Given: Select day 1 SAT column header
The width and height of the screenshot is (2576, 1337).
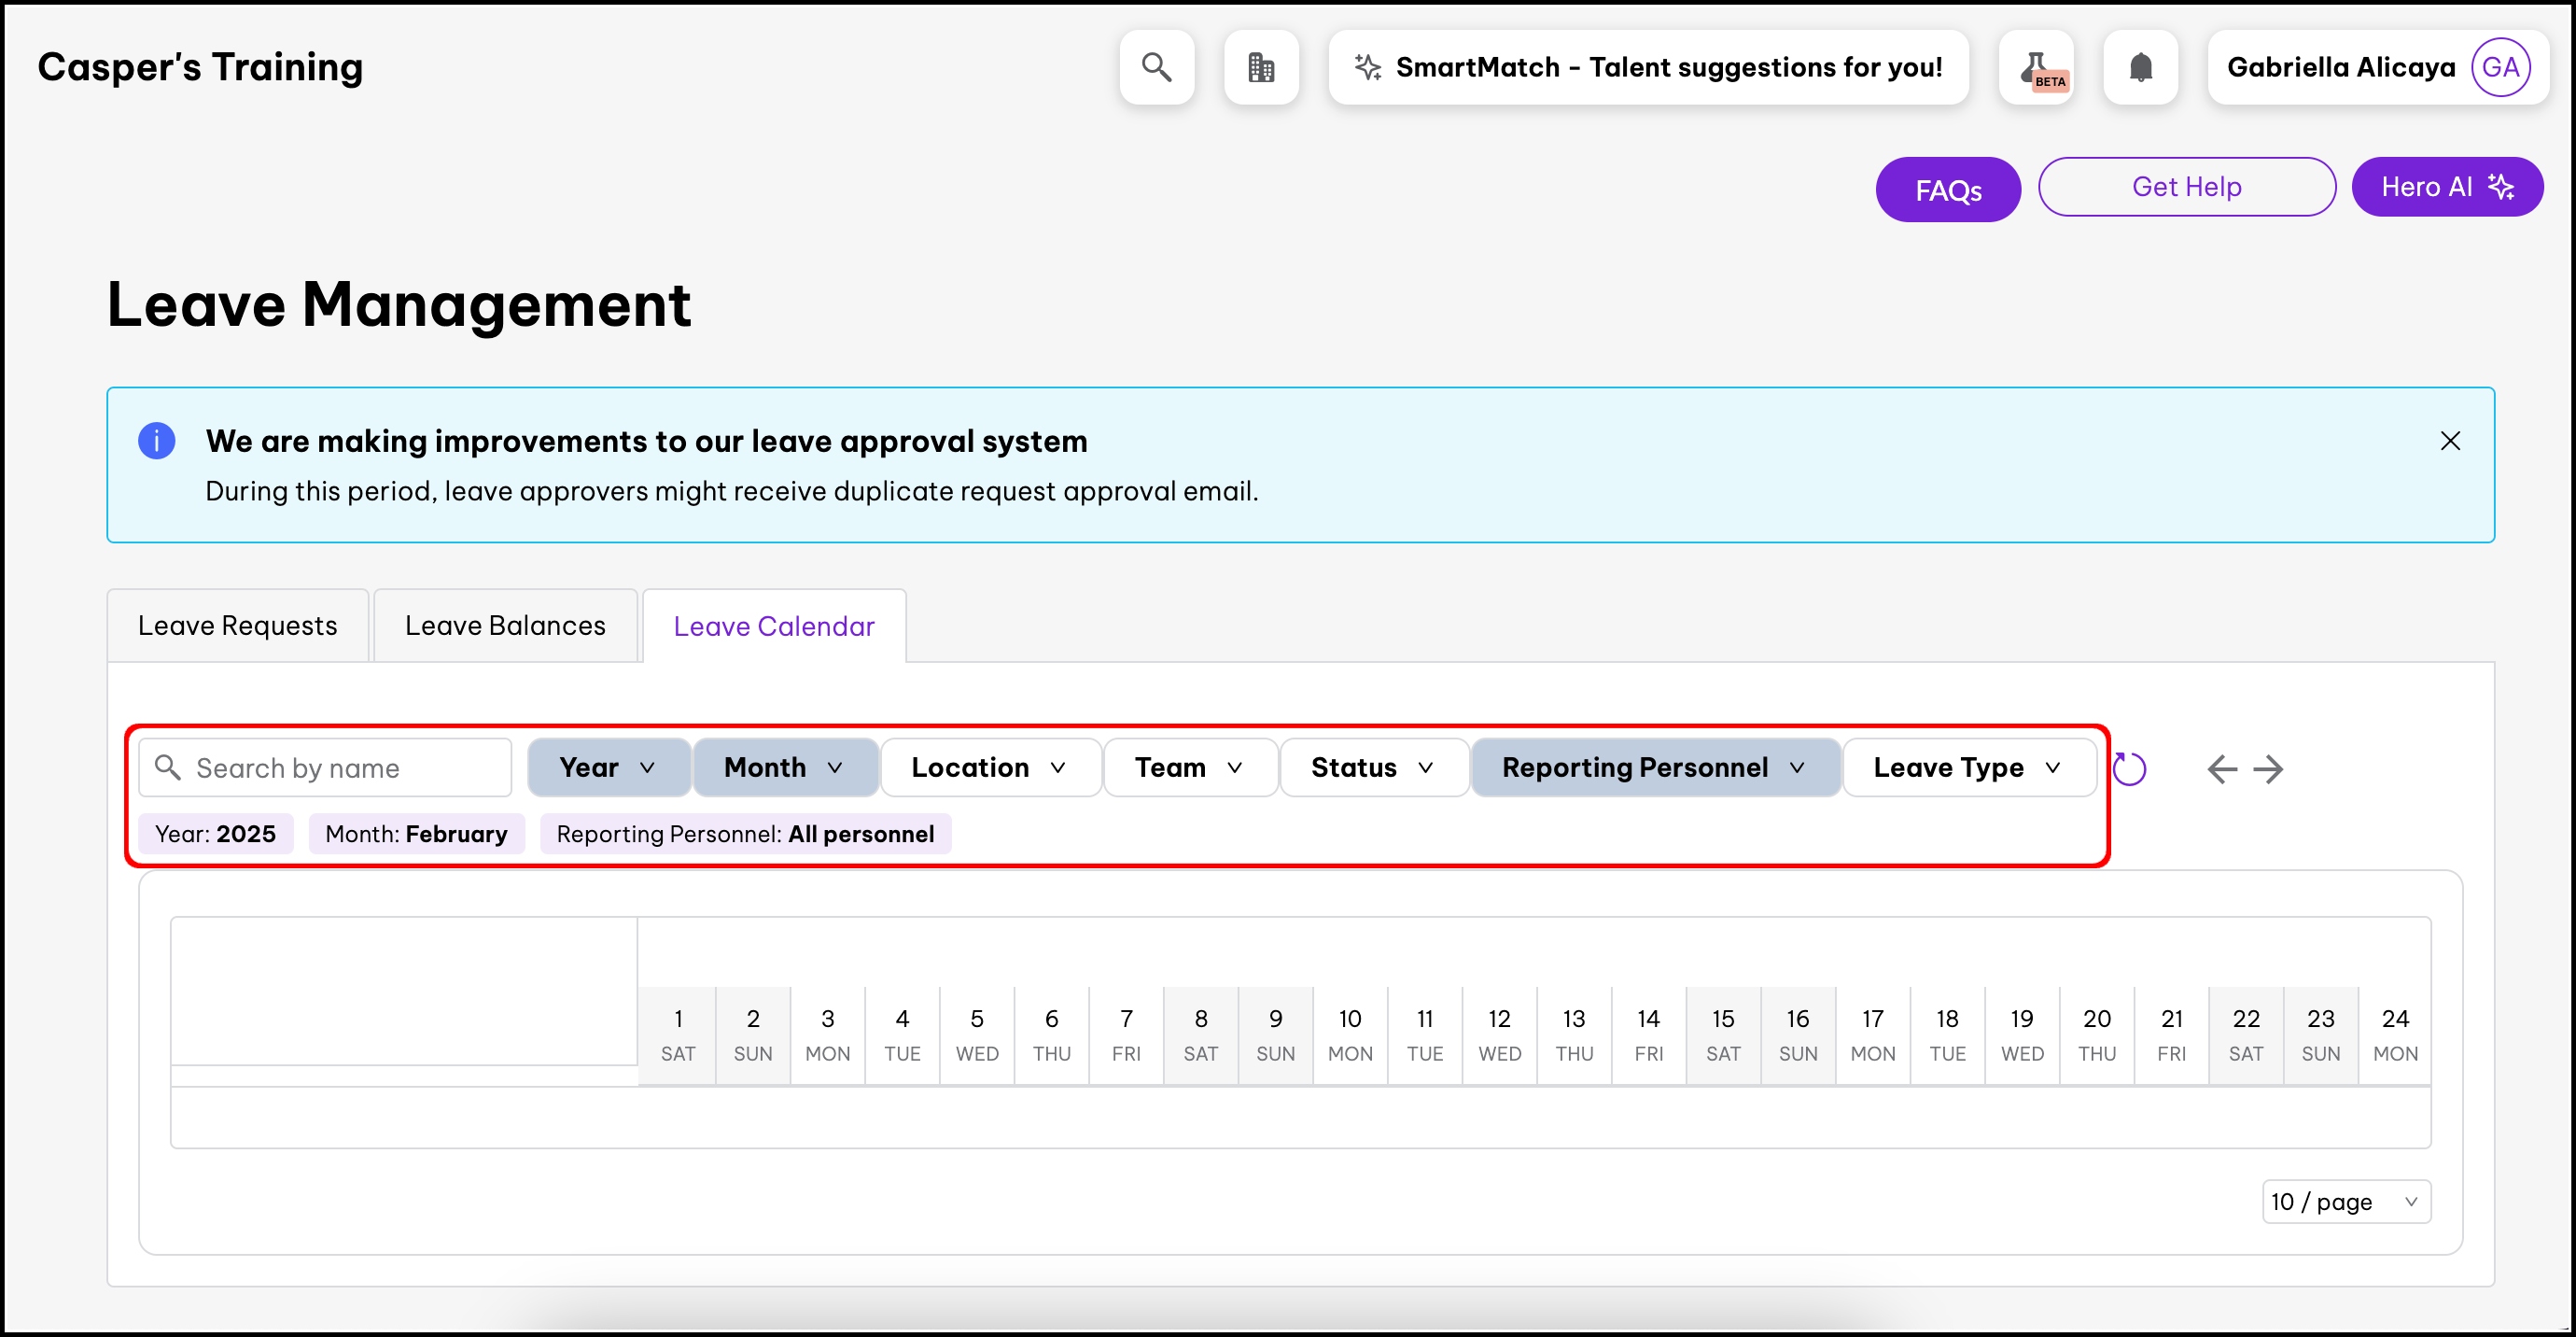Looking at the screenshot, I should click(x=678, y=1036).
